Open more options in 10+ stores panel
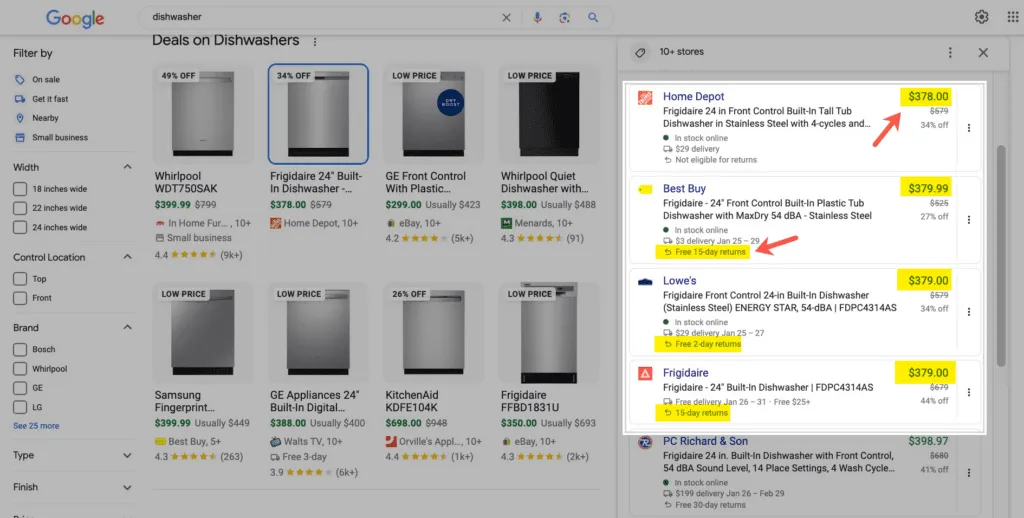 tap(950, 52)
